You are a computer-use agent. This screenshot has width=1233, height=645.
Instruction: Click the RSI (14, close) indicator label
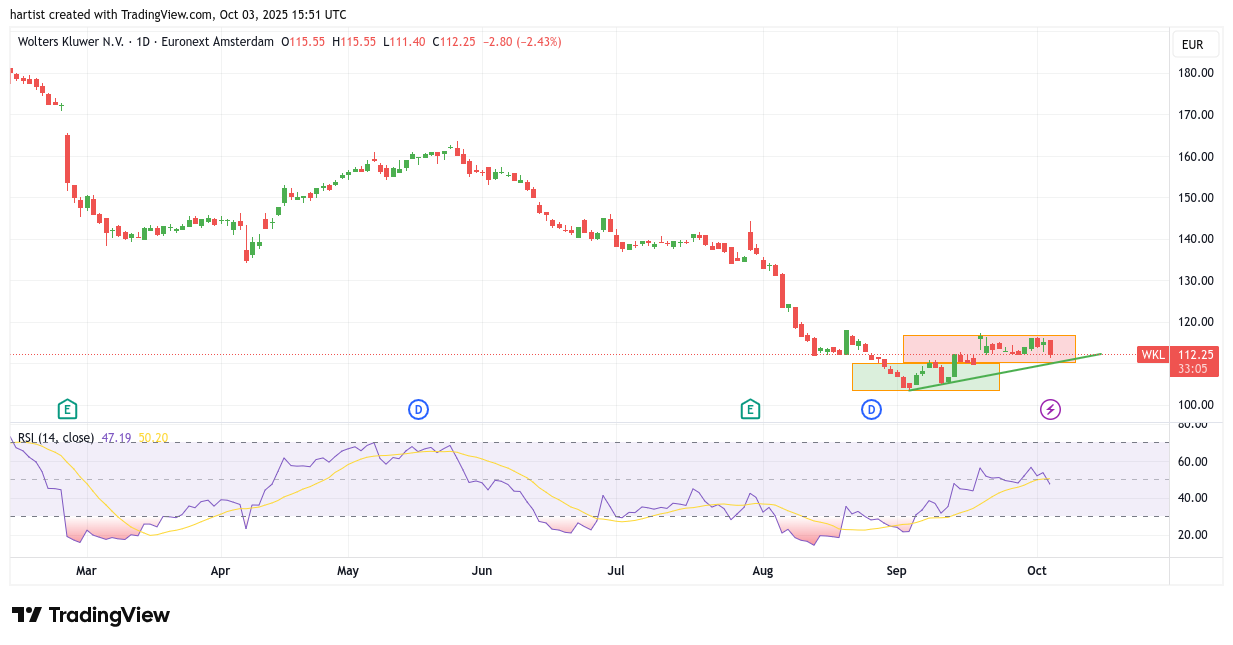point(56,438)
